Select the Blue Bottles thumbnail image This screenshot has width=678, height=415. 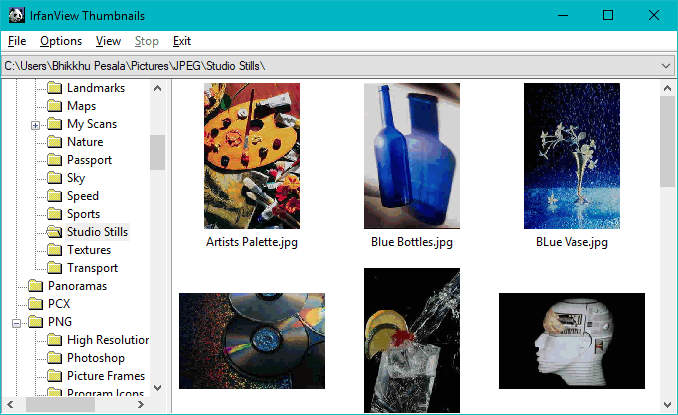[x=412, y=156]
